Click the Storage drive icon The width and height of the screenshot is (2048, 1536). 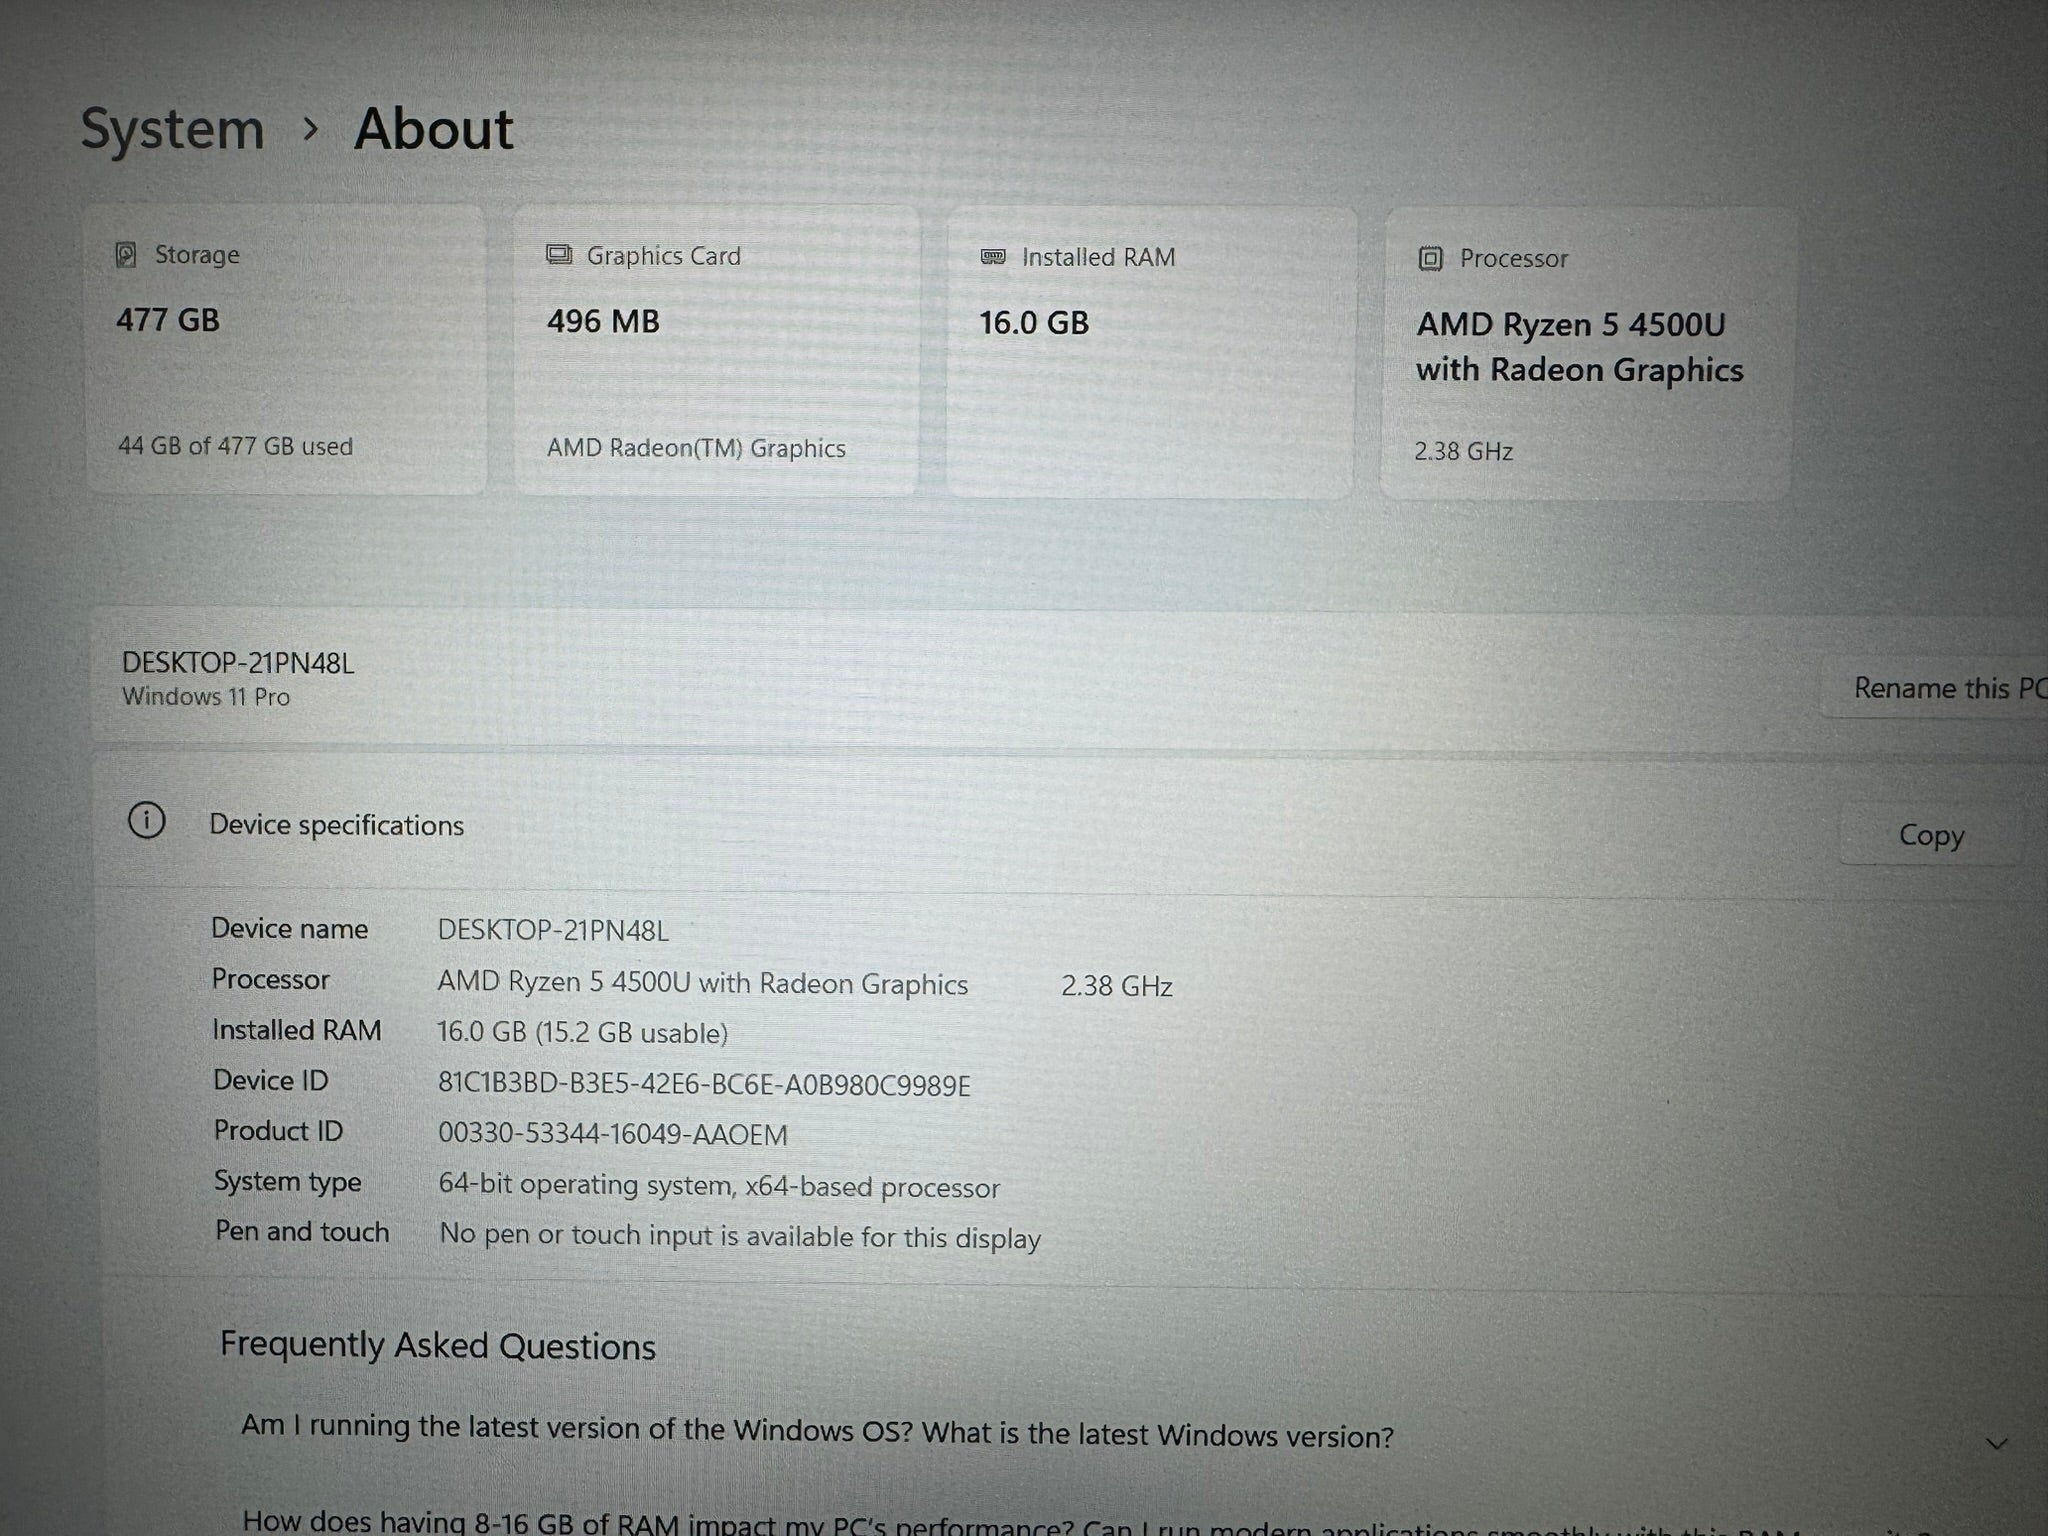pyautogui.click(x=126, y=254)
